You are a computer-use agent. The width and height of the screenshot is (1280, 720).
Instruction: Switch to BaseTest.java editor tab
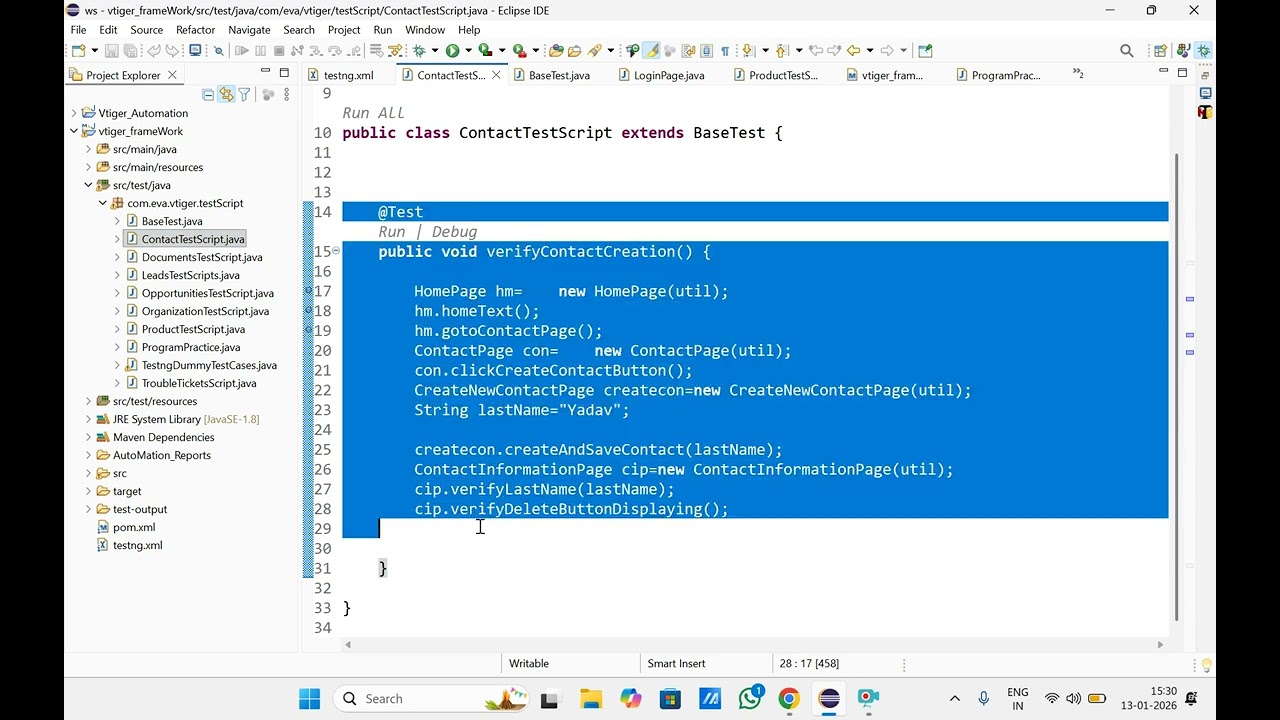[x=559, y=75]
